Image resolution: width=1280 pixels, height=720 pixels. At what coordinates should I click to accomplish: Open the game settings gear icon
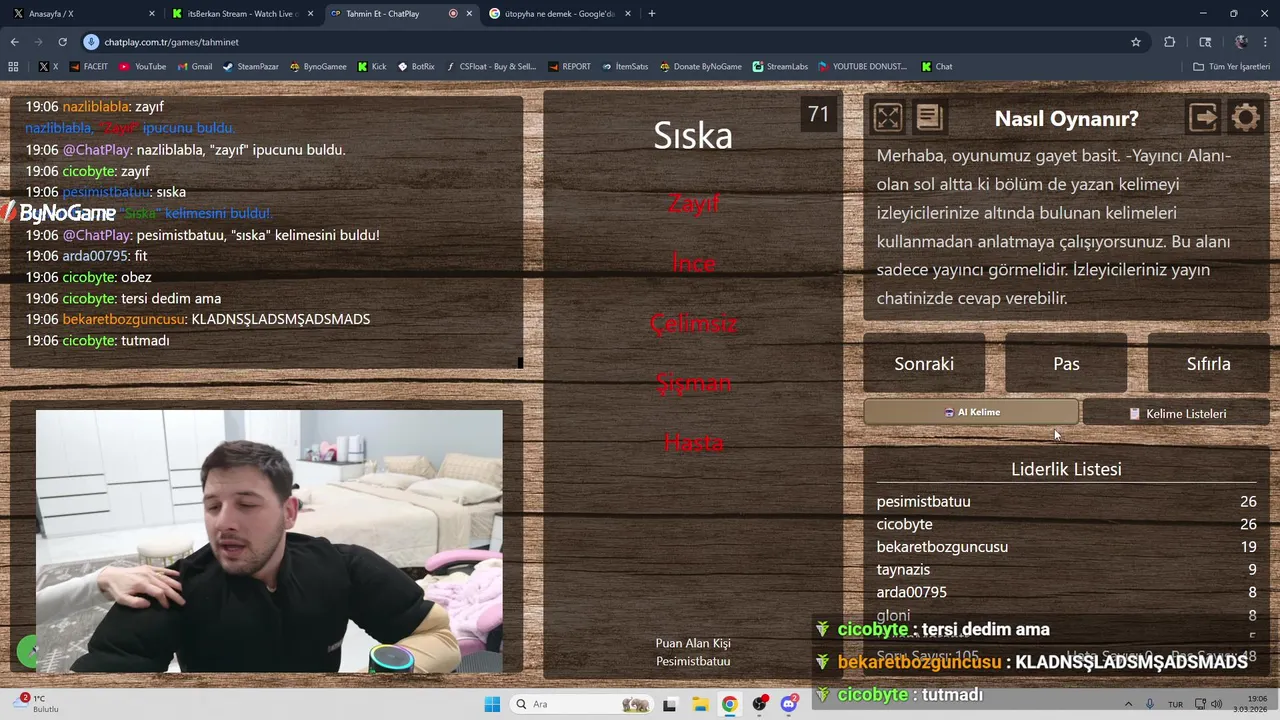pyautogui.click(x=1245, y=118)
